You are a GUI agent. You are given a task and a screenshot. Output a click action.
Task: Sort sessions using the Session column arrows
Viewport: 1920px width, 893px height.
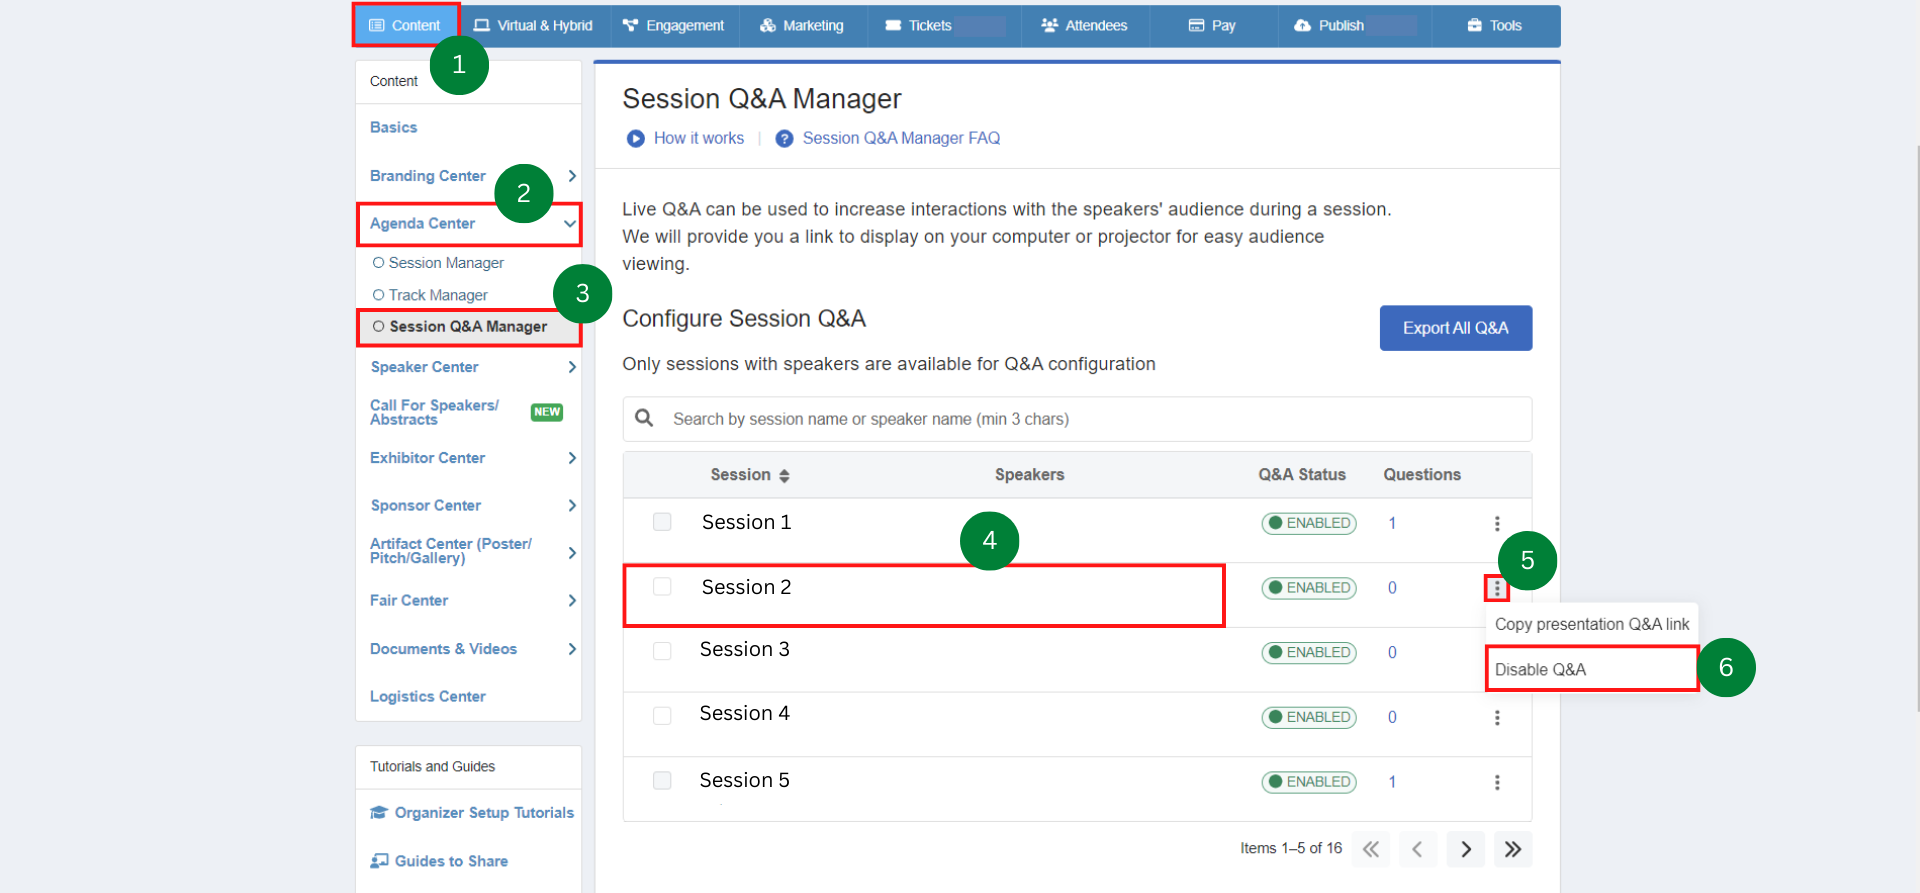(x=784, y=476)
